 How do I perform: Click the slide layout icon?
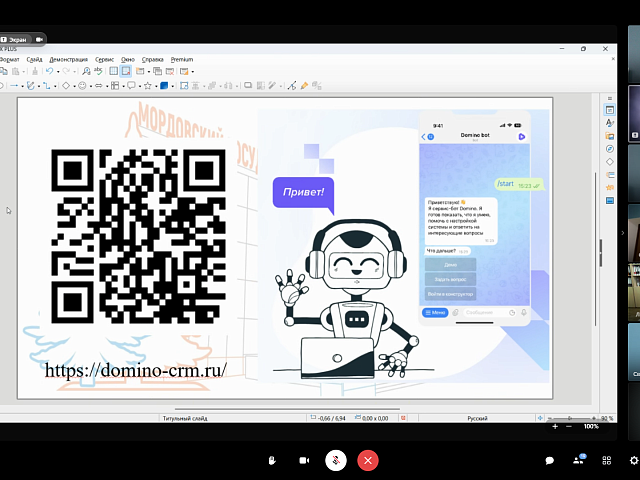184,71
